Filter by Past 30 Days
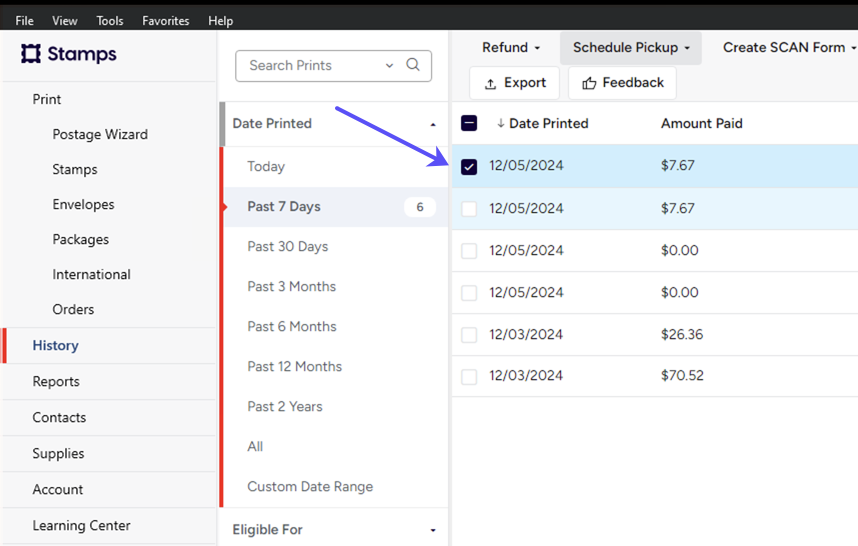The image size is (858, 546). click(336, 247)
